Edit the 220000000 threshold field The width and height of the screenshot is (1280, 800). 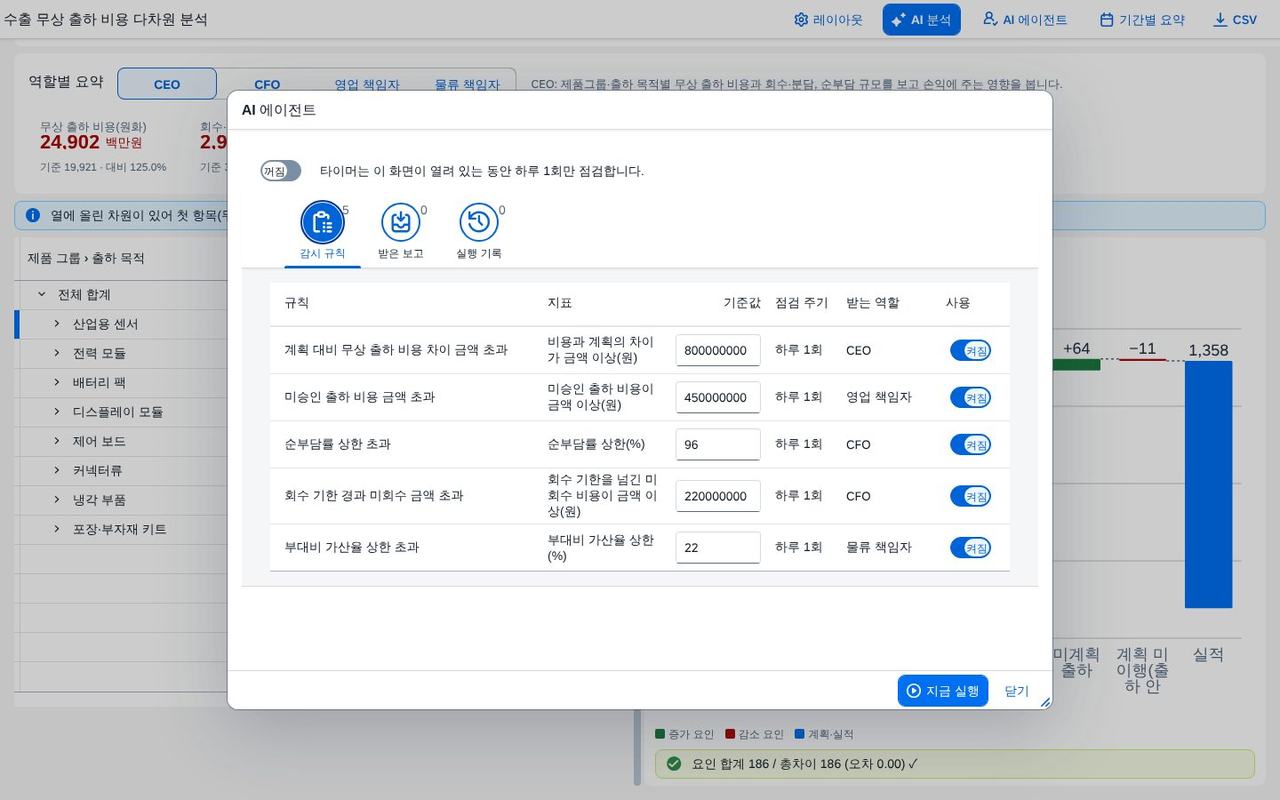718,496
